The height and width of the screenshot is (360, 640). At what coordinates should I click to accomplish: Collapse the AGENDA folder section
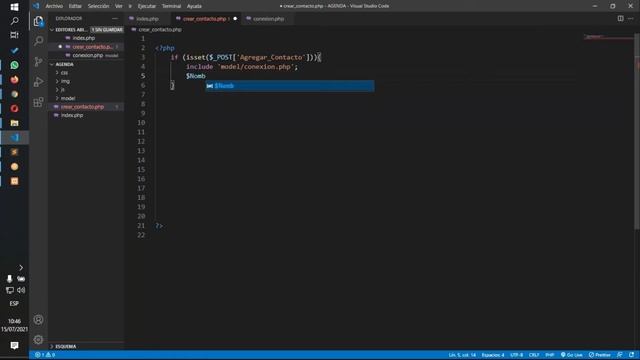51,64
